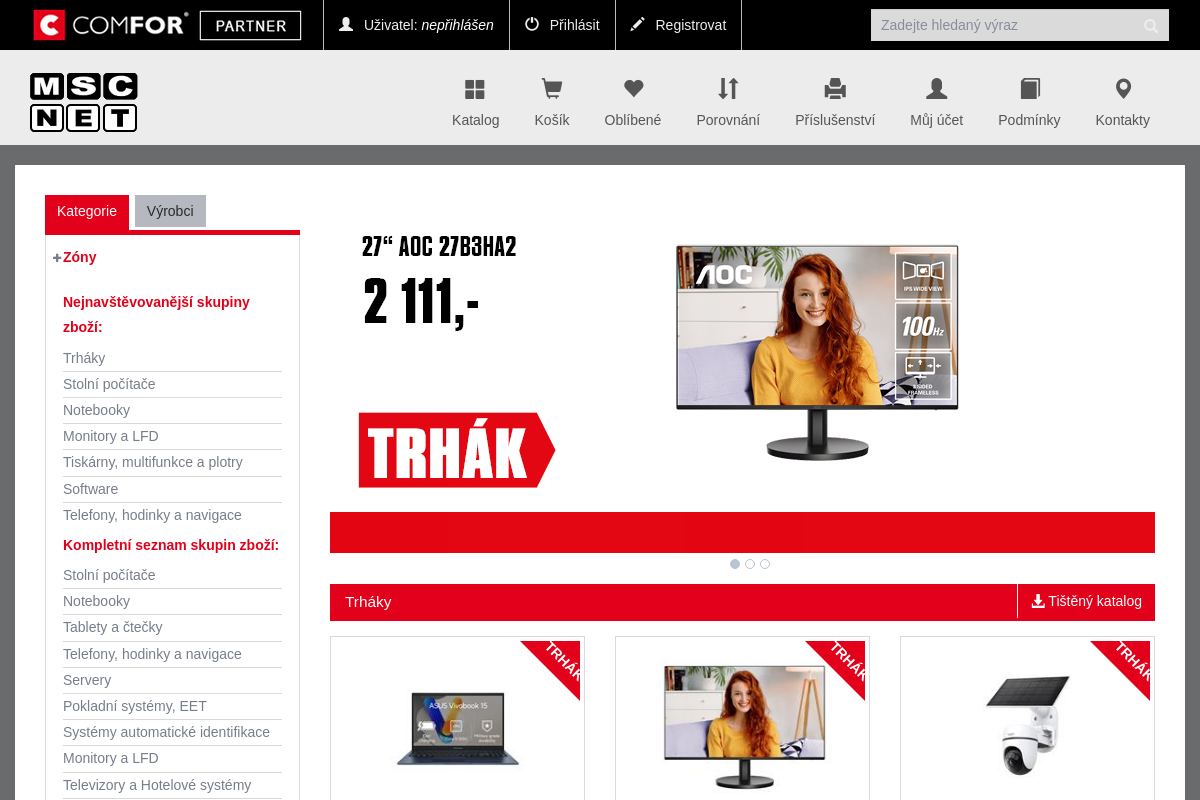This screenshot has height=800, width=1200.
Task: Open the AOC monitor product thumbnail
Action: pos(743,728)
